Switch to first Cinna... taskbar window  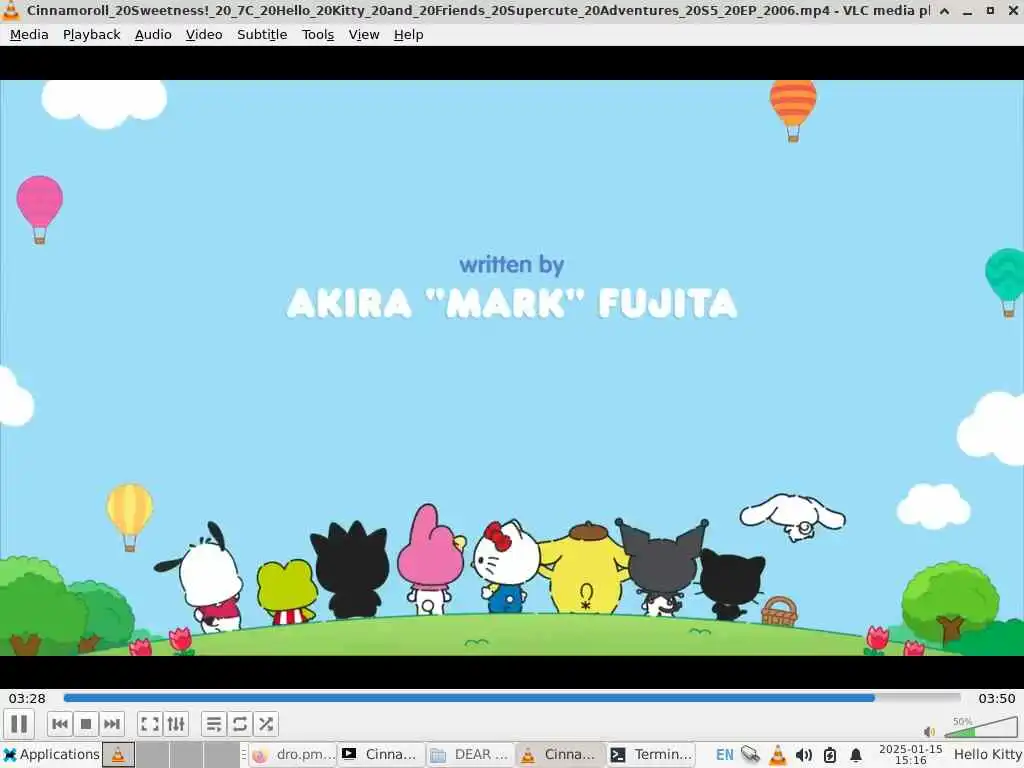pos(382,755)
